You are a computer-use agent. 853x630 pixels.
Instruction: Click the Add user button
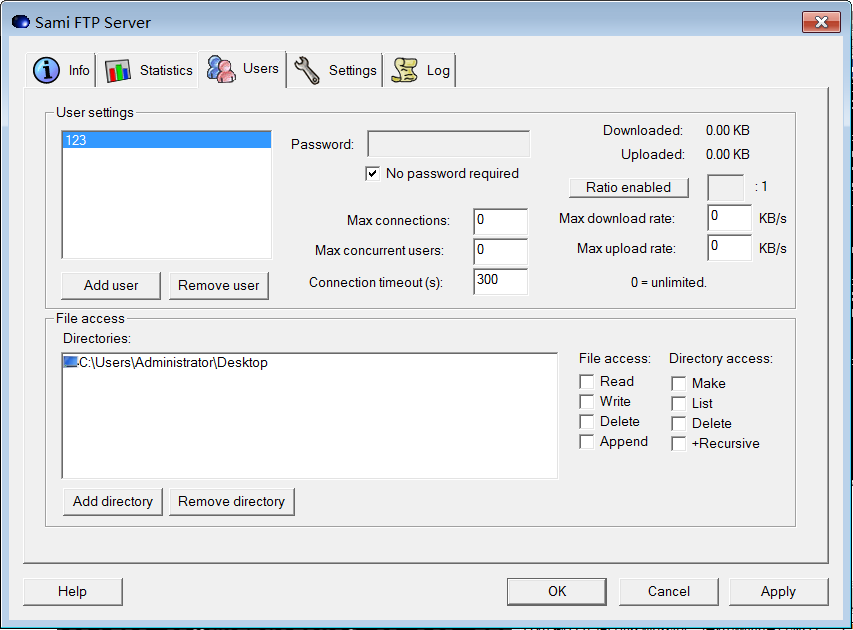(111, 286)
